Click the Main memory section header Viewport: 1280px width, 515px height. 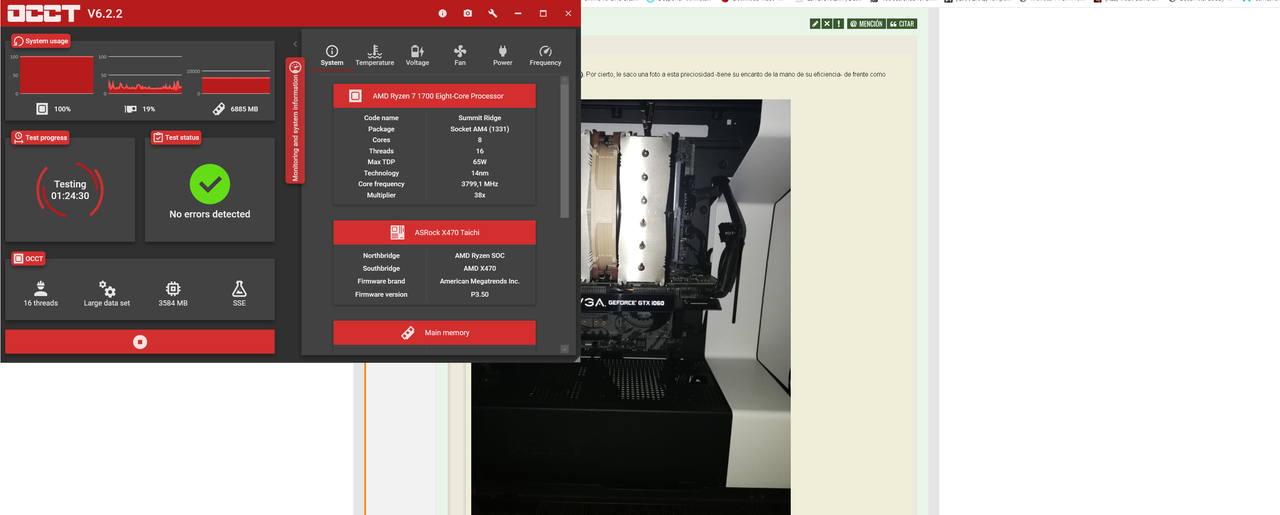click(434, 332)
